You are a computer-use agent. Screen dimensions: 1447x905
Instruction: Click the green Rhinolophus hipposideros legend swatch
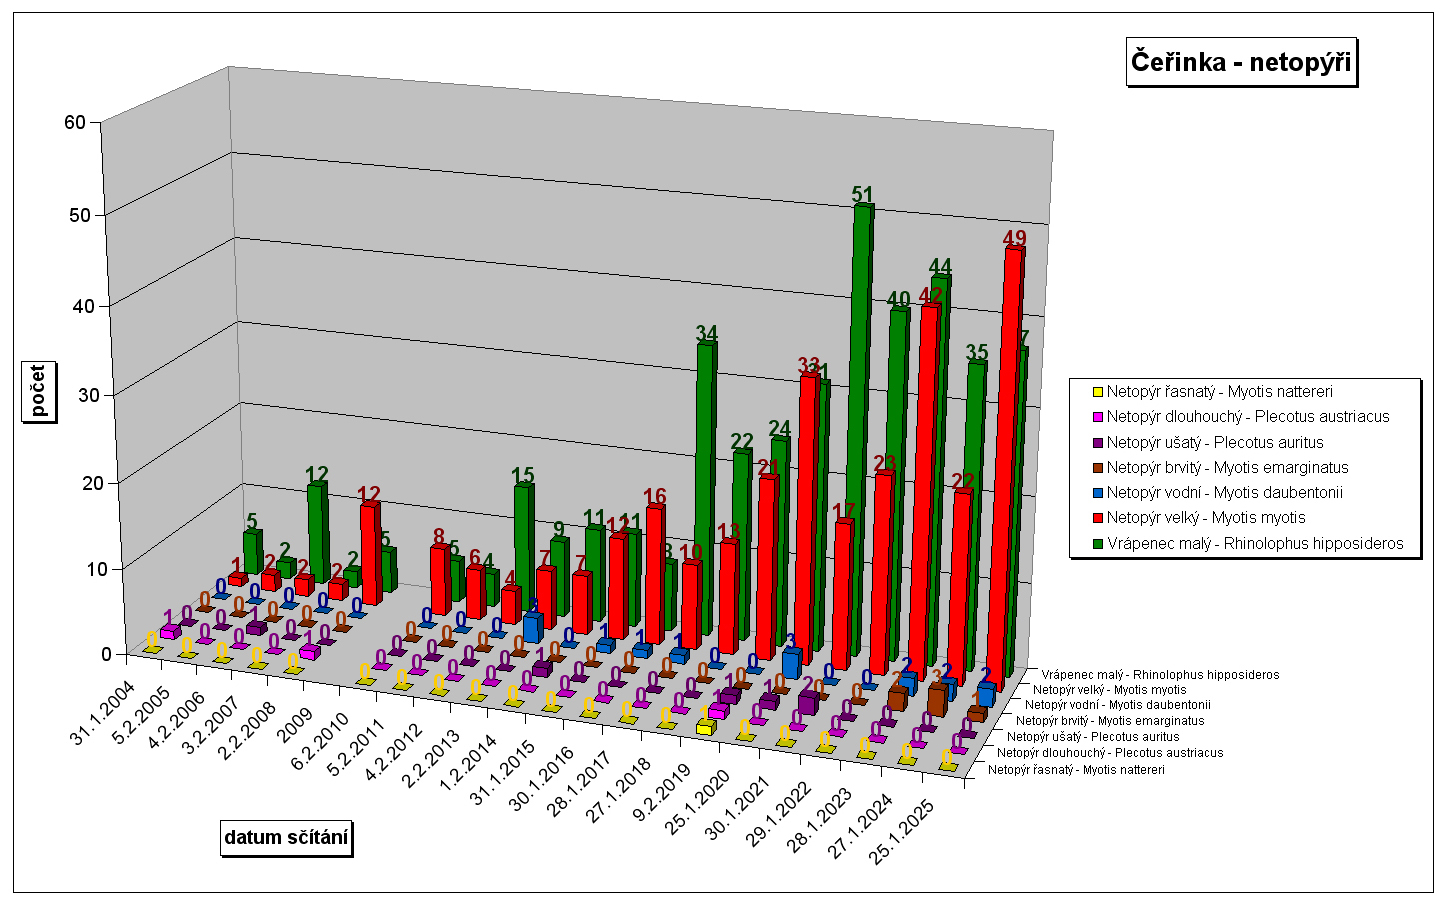point(1097,544)
